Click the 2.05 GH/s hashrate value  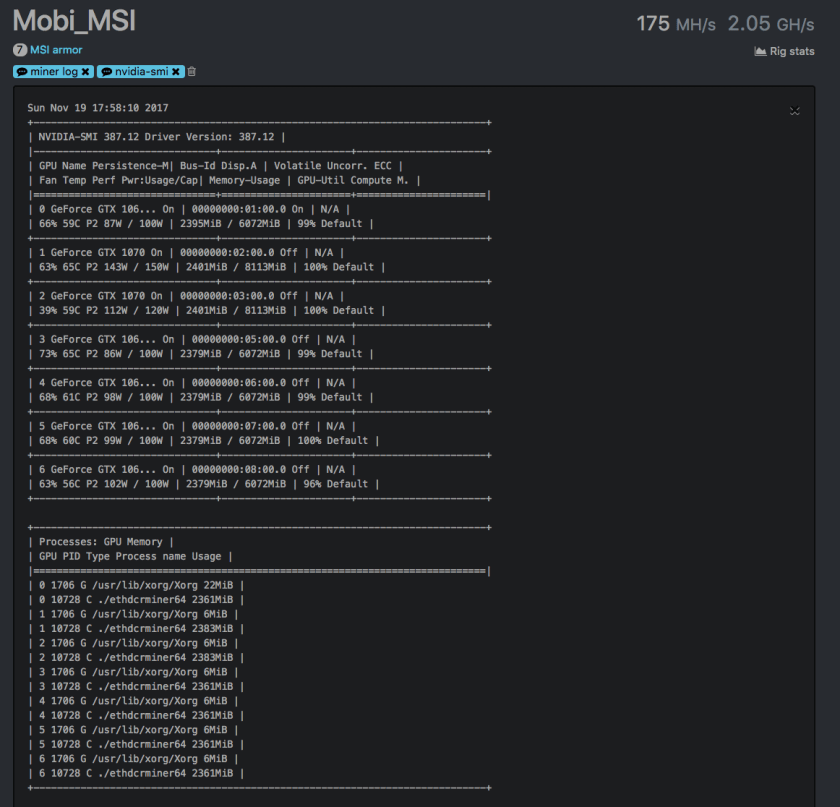pyautogui.click(x=770, y=23)
